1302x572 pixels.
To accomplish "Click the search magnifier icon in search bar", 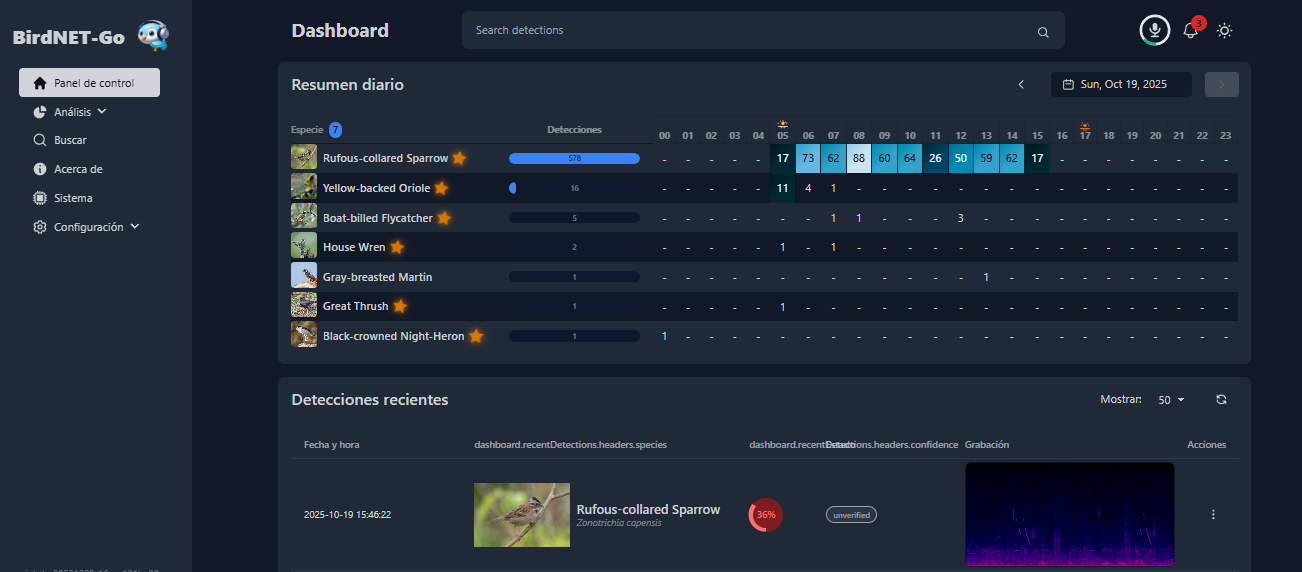I will click(1043, 32).
